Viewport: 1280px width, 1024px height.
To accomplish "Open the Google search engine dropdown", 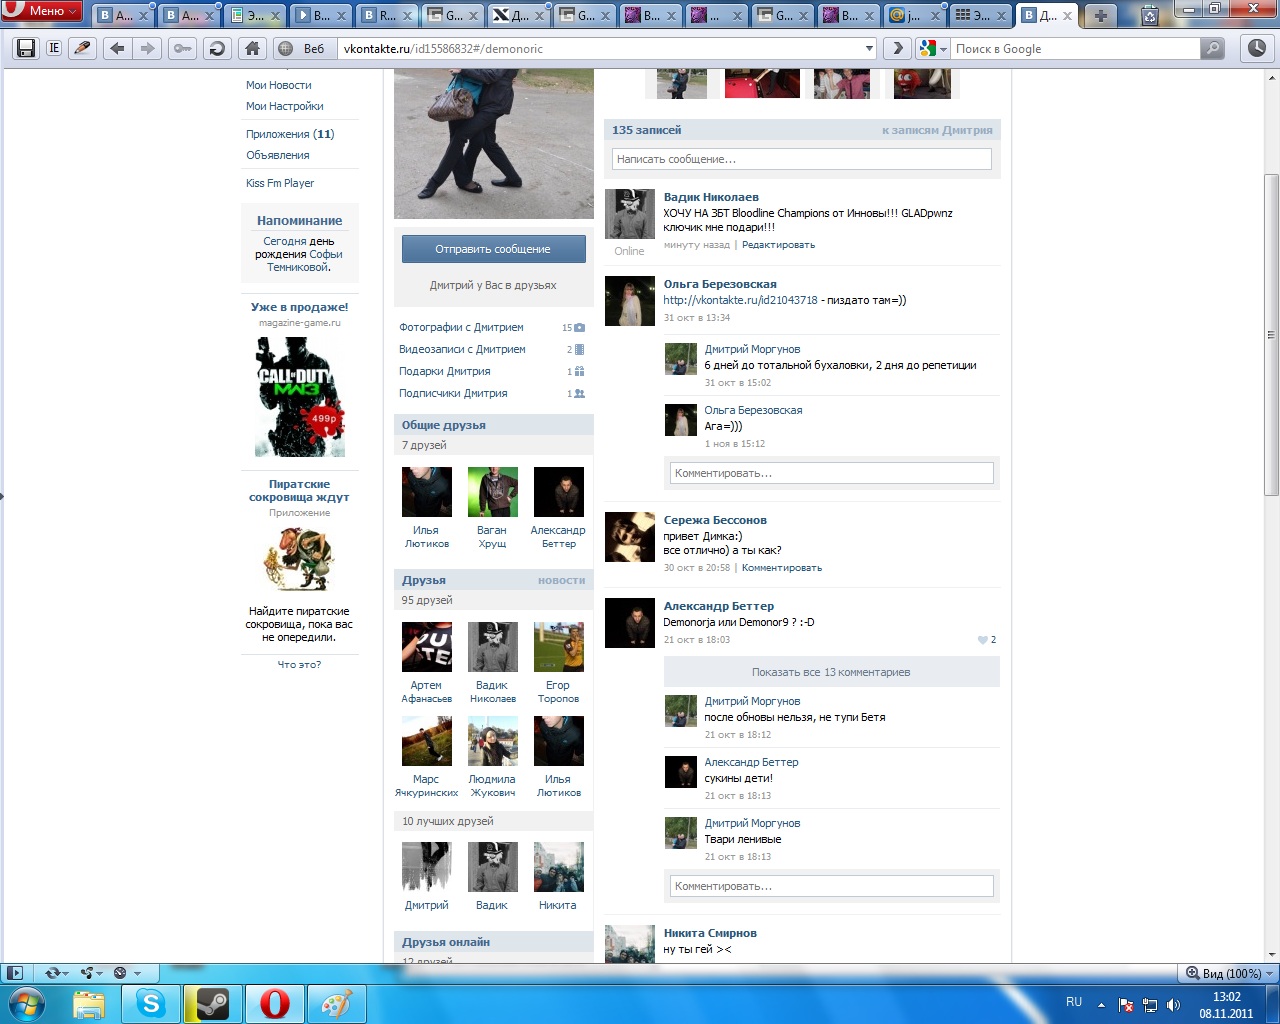I will [932, 48].
